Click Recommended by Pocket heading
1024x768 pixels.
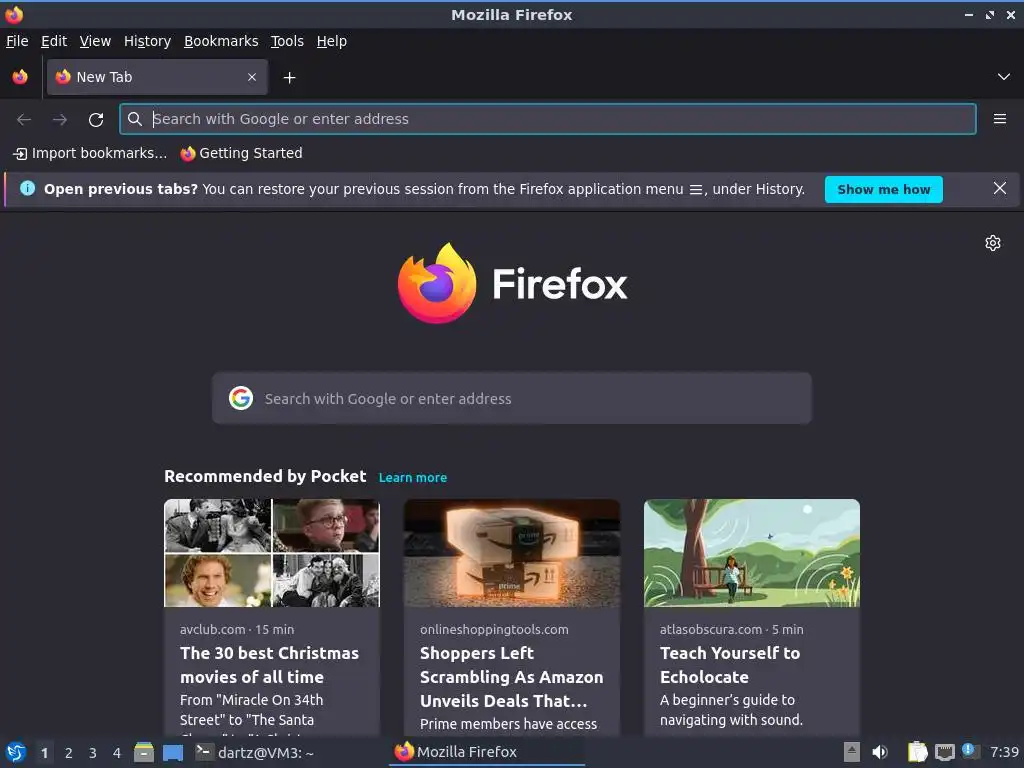(265, 476)
